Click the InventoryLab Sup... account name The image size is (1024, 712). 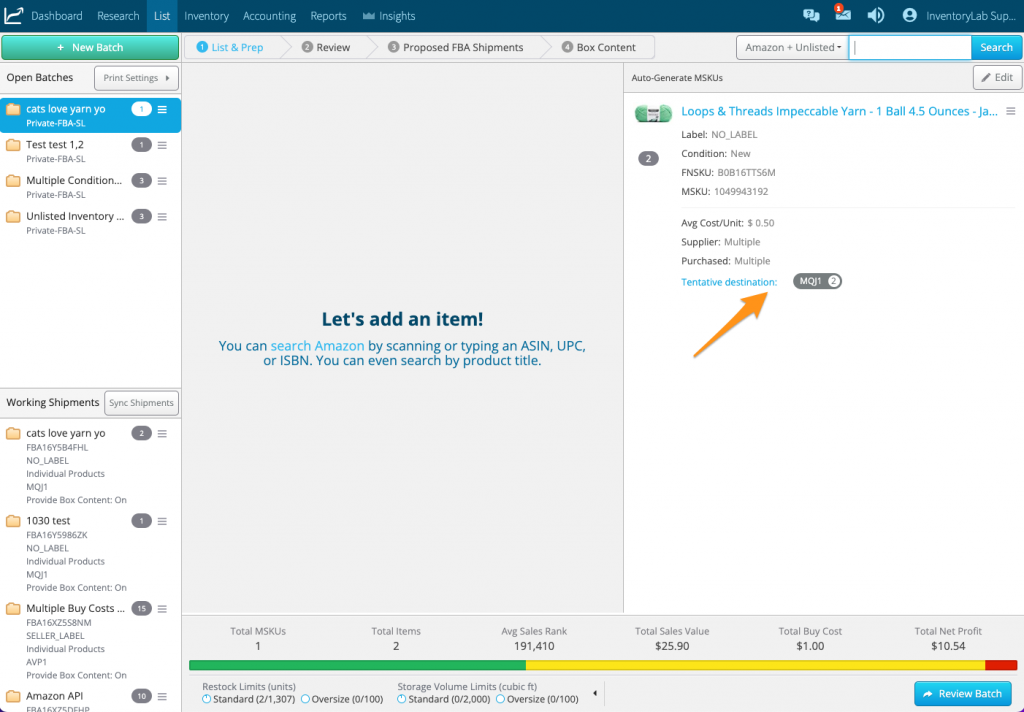point(970,16)
